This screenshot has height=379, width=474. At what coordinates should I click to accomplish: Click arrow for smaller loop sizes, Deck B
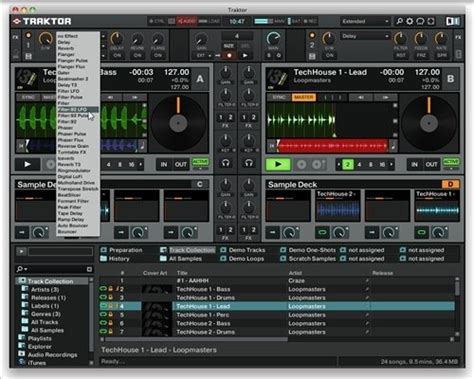click(x=339, y=164)
